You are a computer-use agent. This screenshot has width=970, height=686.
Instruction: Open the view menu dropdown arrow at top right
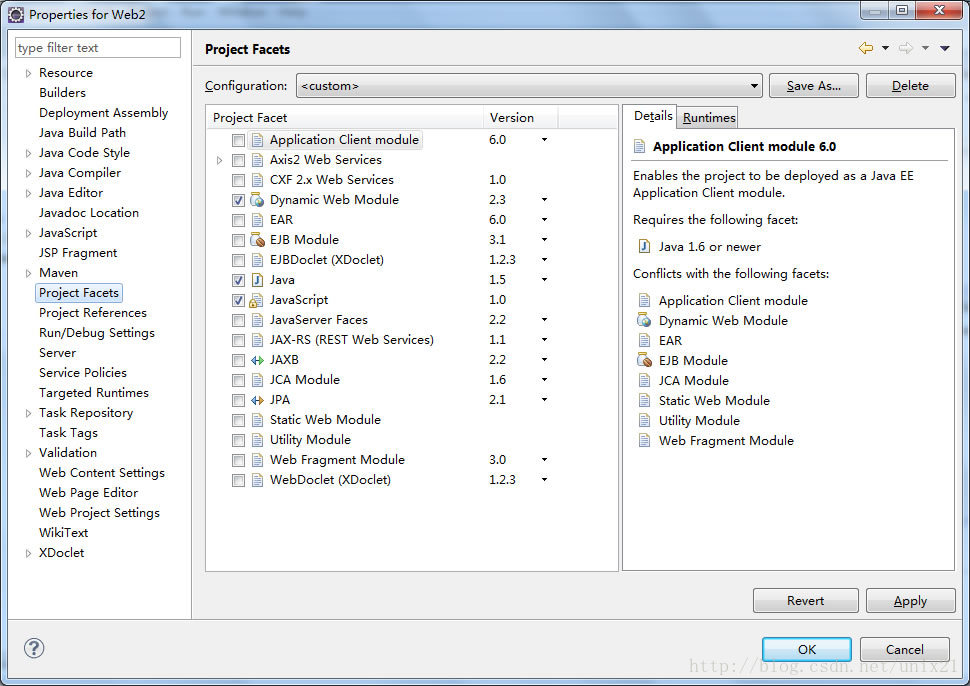coord(945,48)
